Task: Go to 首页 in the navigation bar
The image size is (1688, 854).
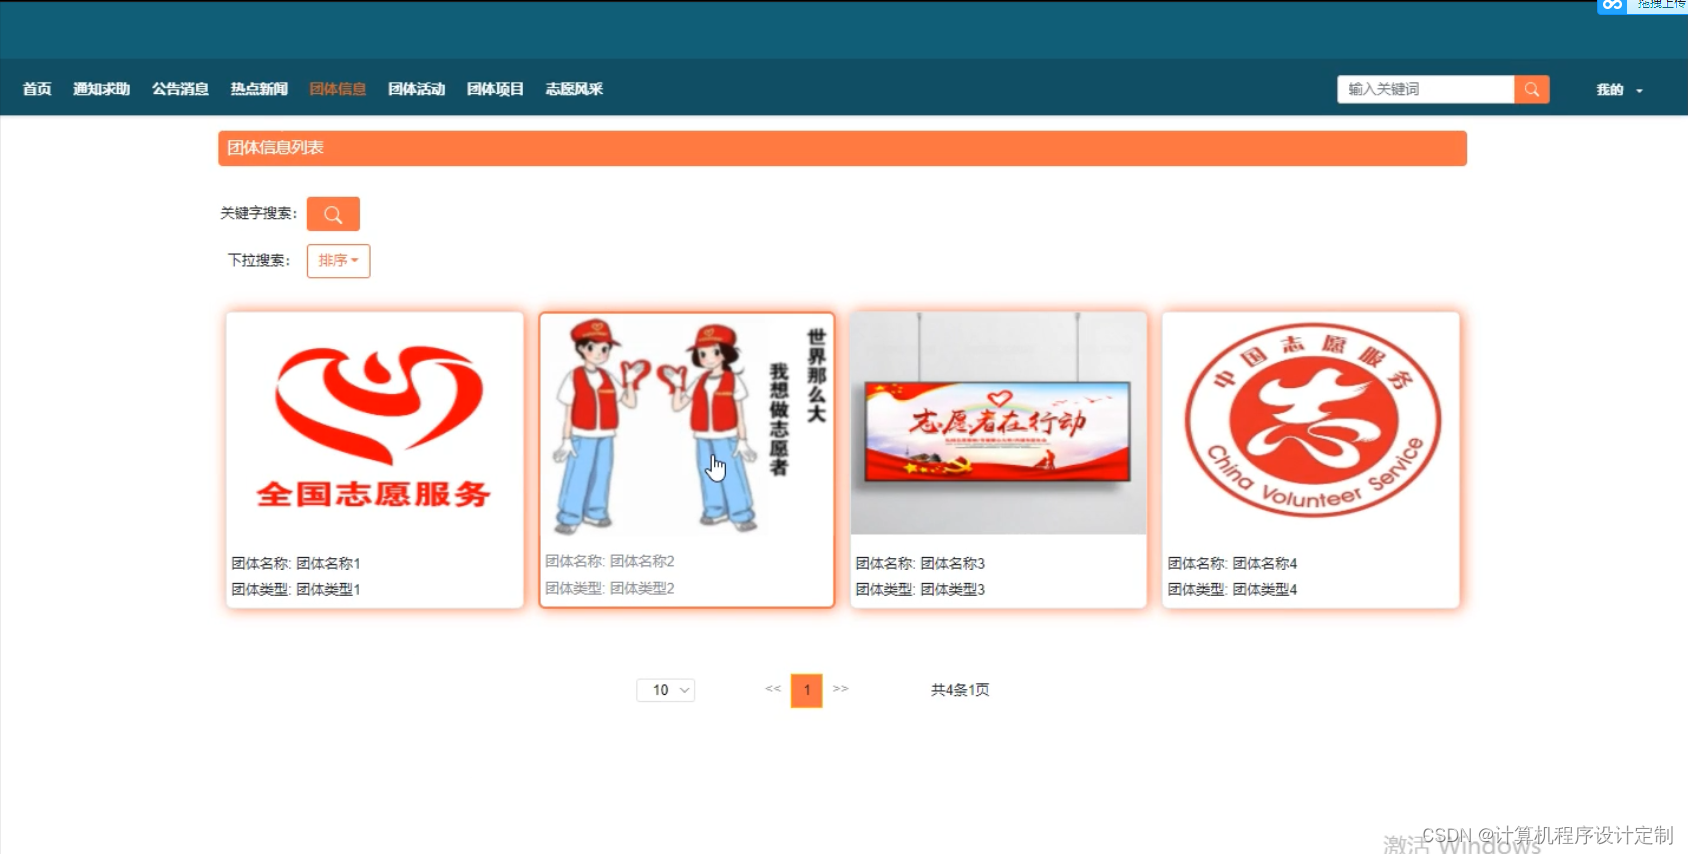Action: 37,89
